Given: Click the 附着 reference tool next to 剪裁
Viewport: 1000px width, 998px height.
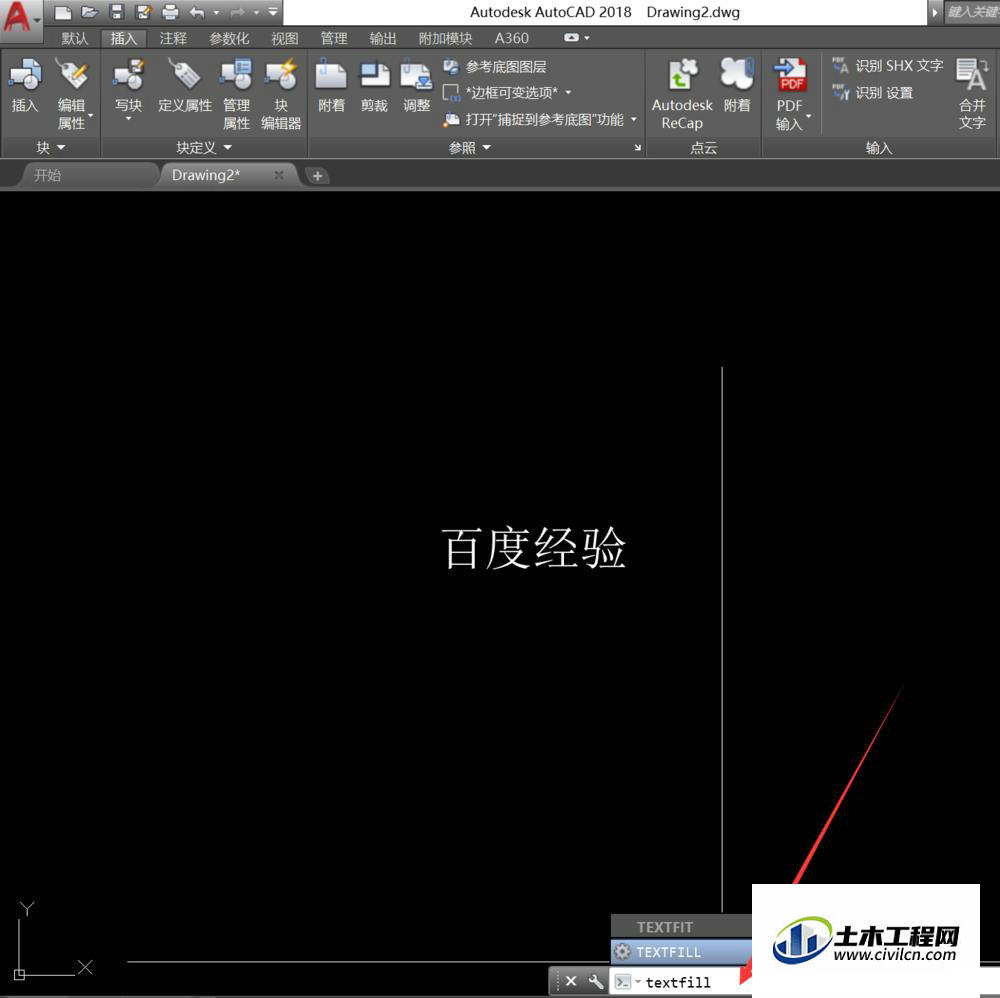Looking at the screenshot, I should pyautogui.click(x=331, y=85).
